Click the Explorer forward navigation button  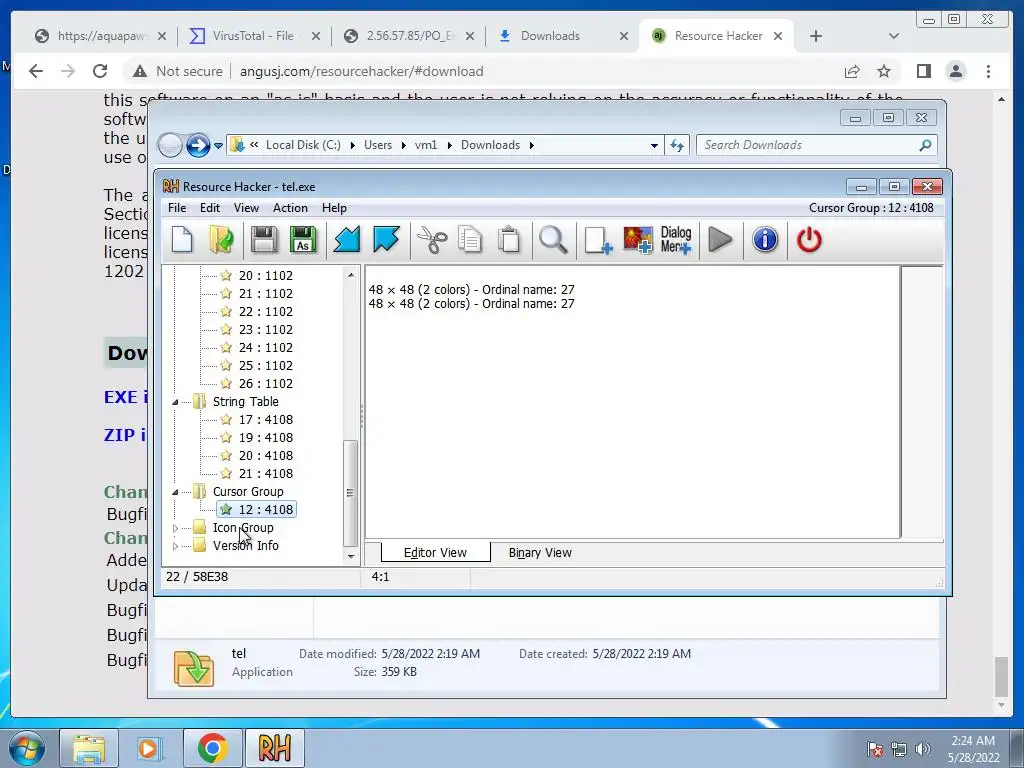pyautogui.click(x=198, y=145)
